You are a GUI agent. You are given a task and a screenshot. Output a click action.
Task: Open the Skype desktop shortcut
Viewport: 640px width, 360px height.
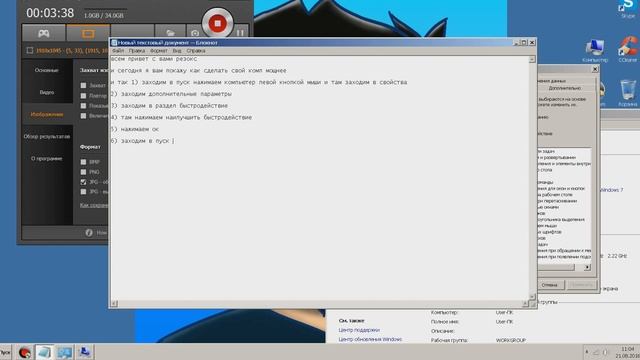(628, 9)
